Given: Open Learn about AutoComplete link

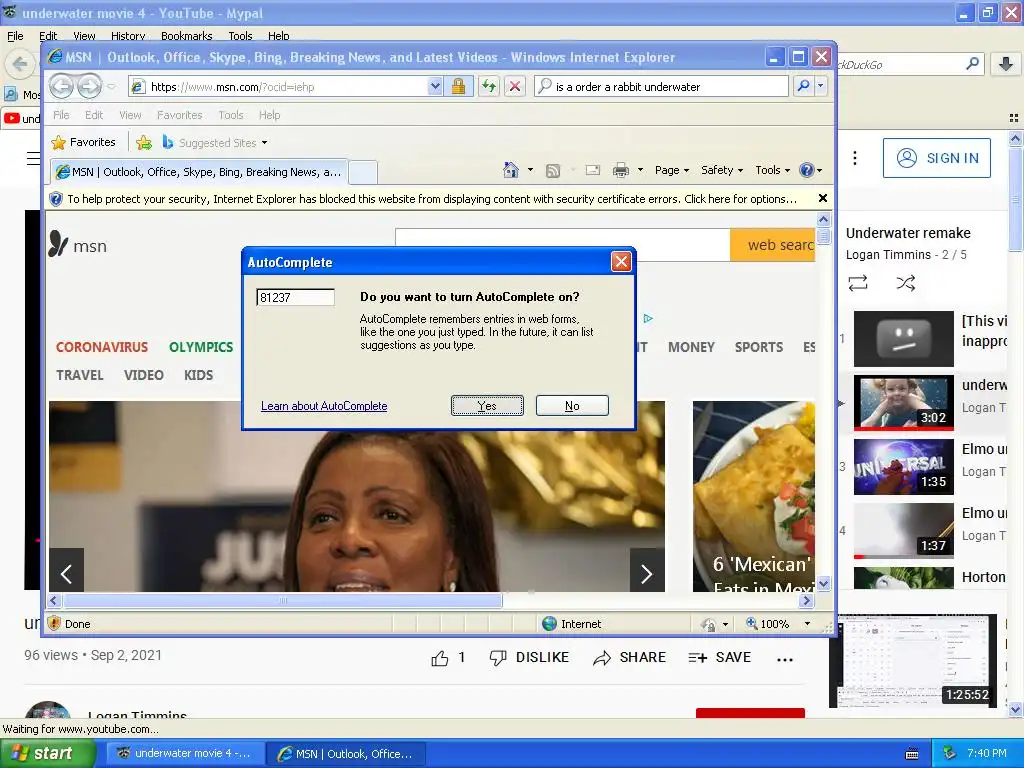Looking at the screenshot, I should (324, 406).
